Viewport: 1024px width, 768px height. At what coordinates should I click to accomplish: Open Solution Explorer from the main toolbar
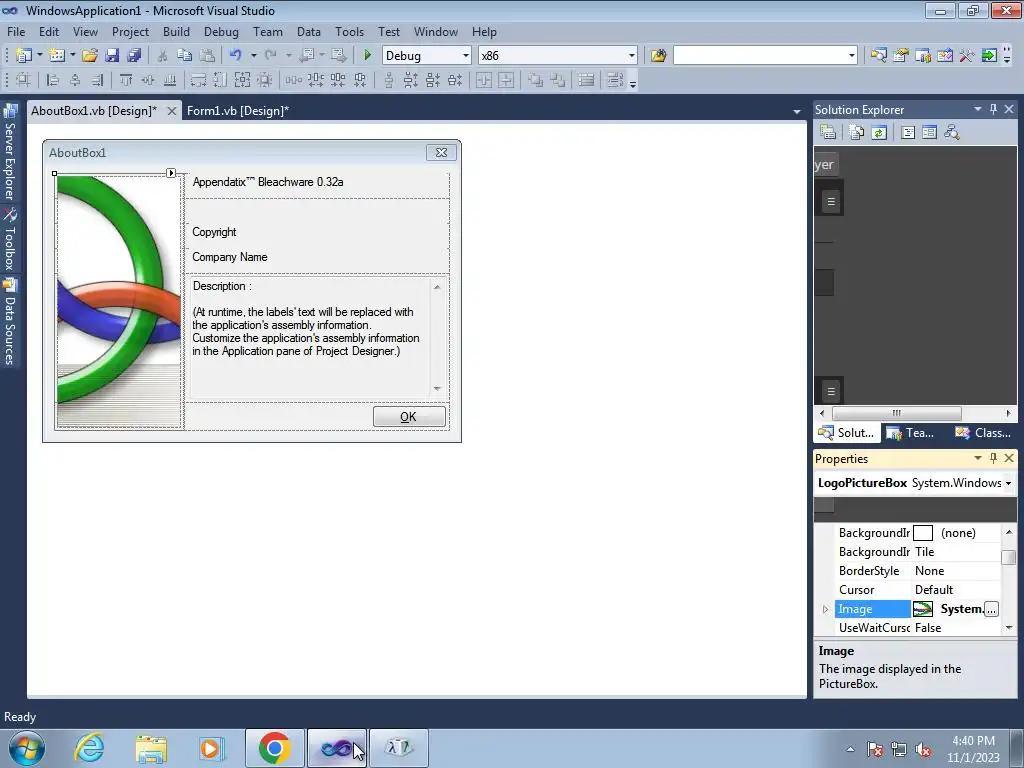tap(878, 56)
